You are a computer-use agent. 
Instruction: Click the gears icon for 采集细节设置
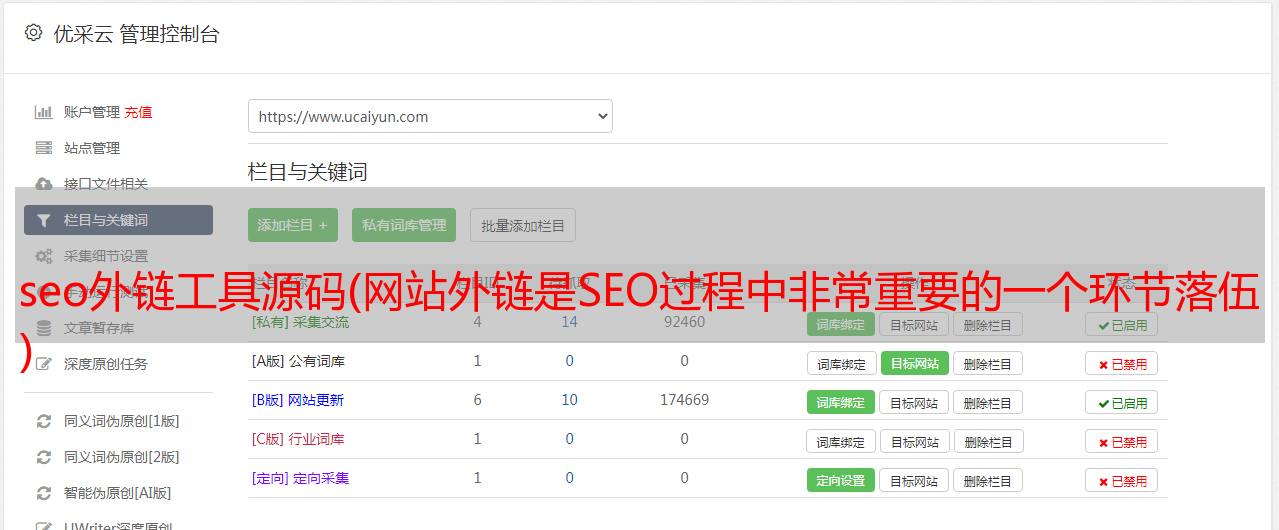point(44,256)
